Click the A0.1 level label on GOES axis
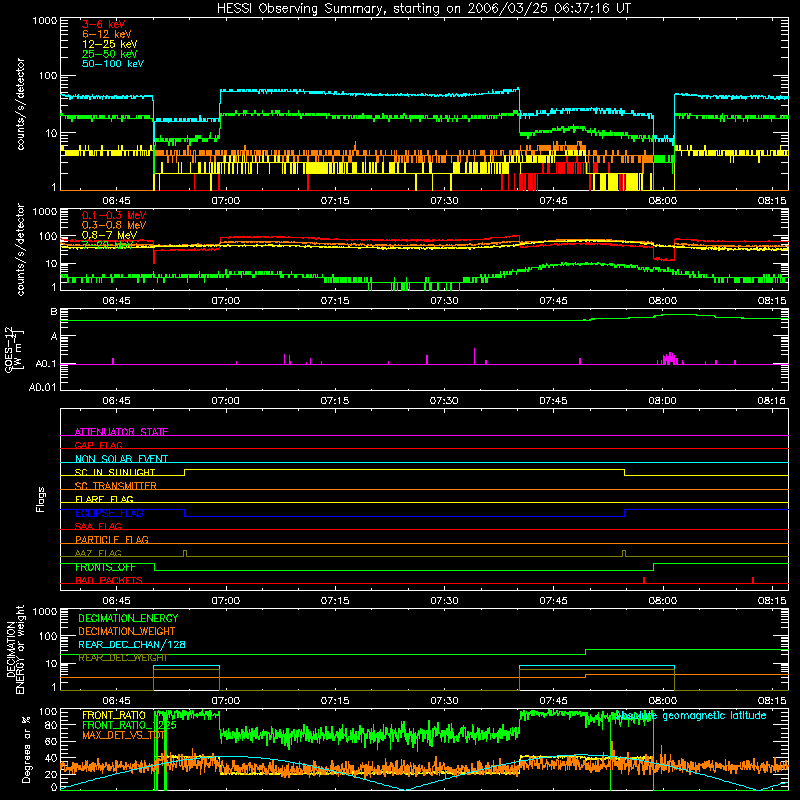The height and width of the screenshot is (800, 800). (46, 364)
